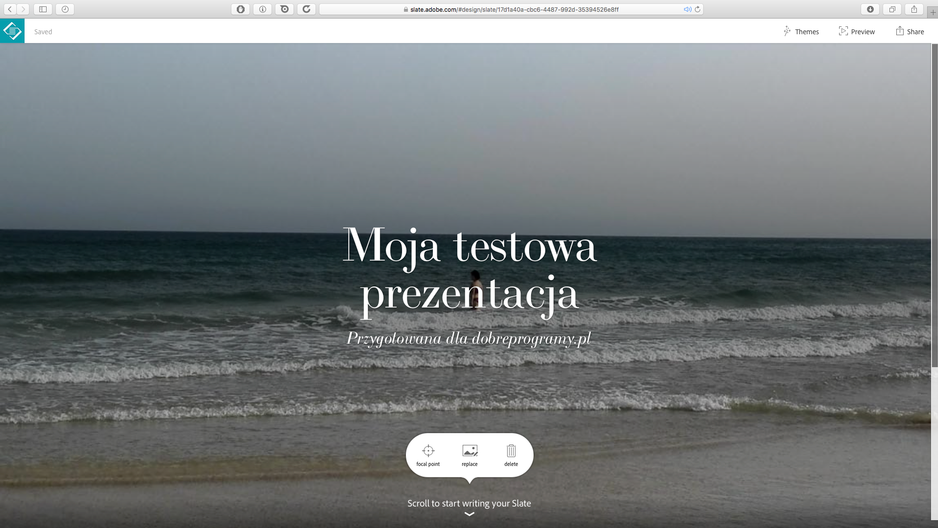Replace the cover photo
Image resolution: width=938 pixels, height=528 pixels.
[x=470, y=455]
